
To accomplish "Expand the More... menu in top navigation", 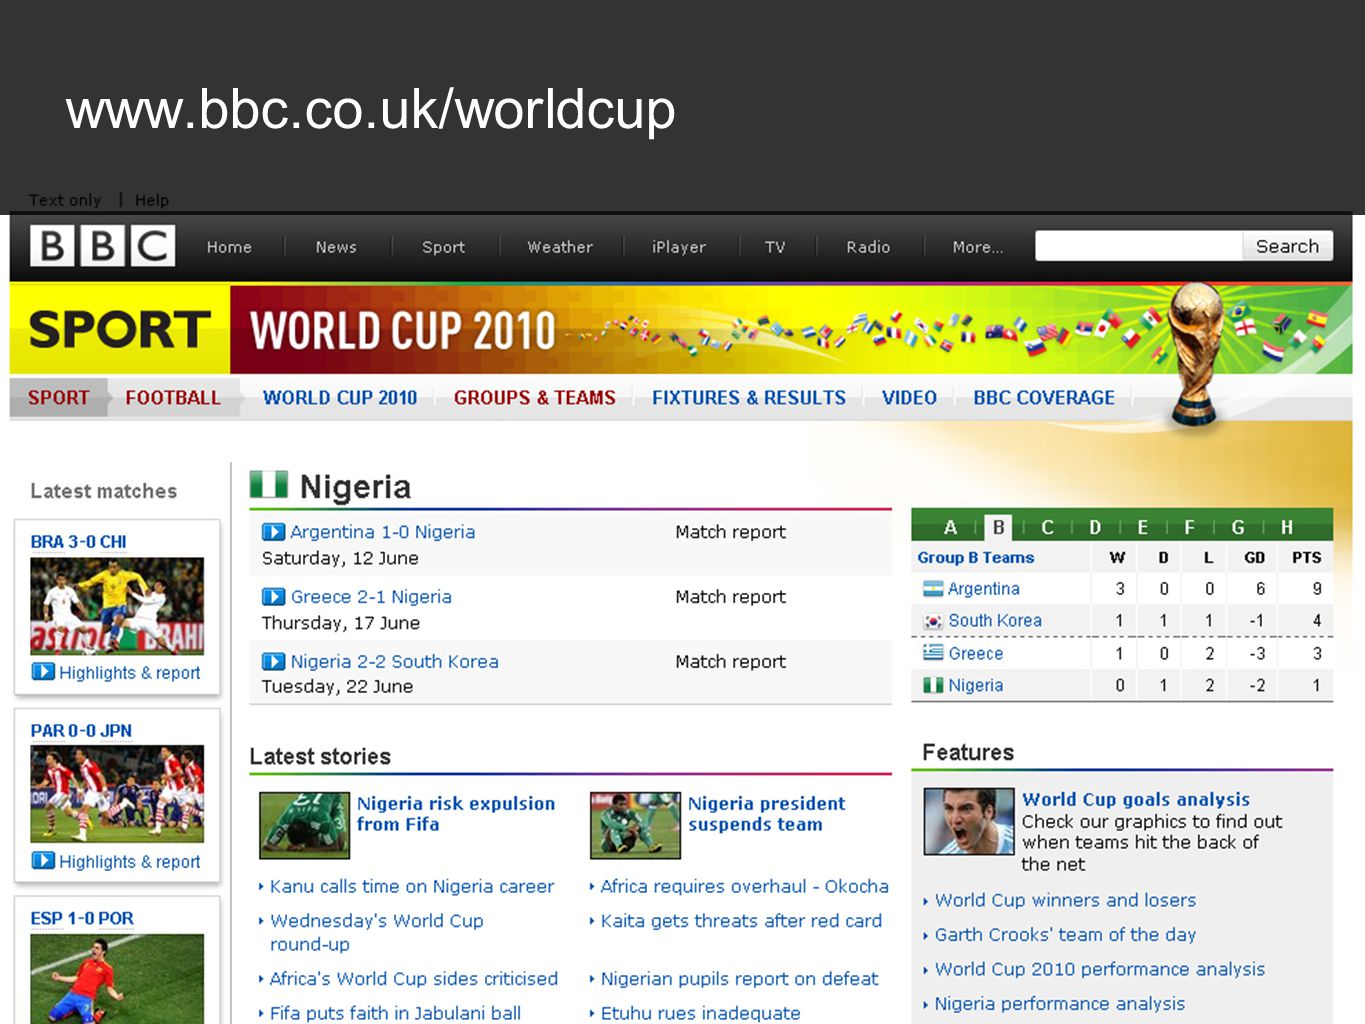I will coord(977,247).
